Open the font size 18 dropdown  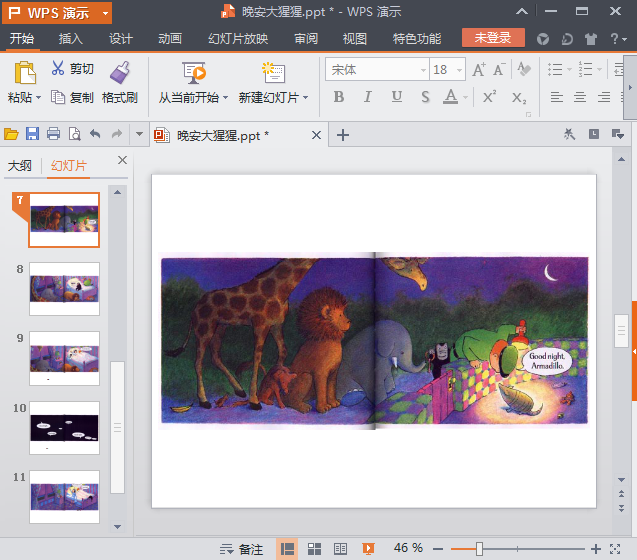459,70
